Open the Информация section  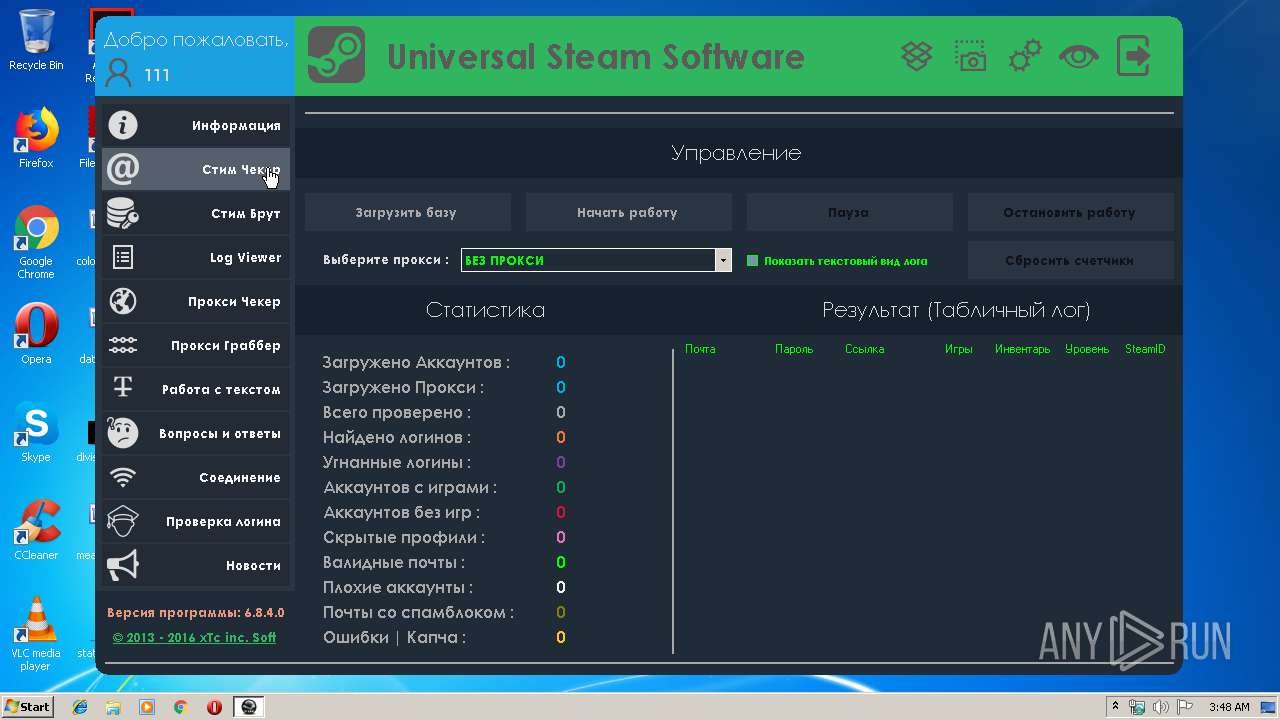196,126
